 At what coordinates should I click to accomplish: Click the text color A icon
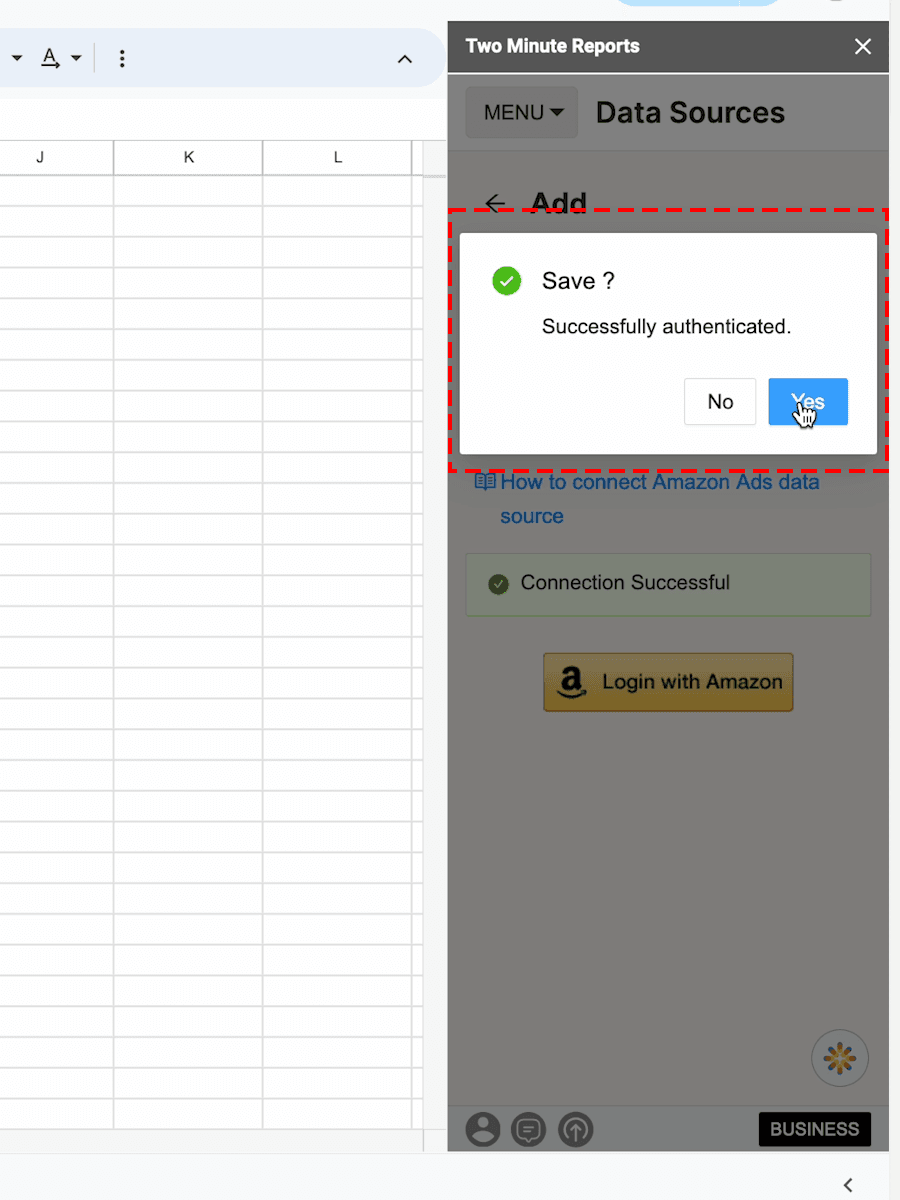pyautogui.click(x=49, y=58)
